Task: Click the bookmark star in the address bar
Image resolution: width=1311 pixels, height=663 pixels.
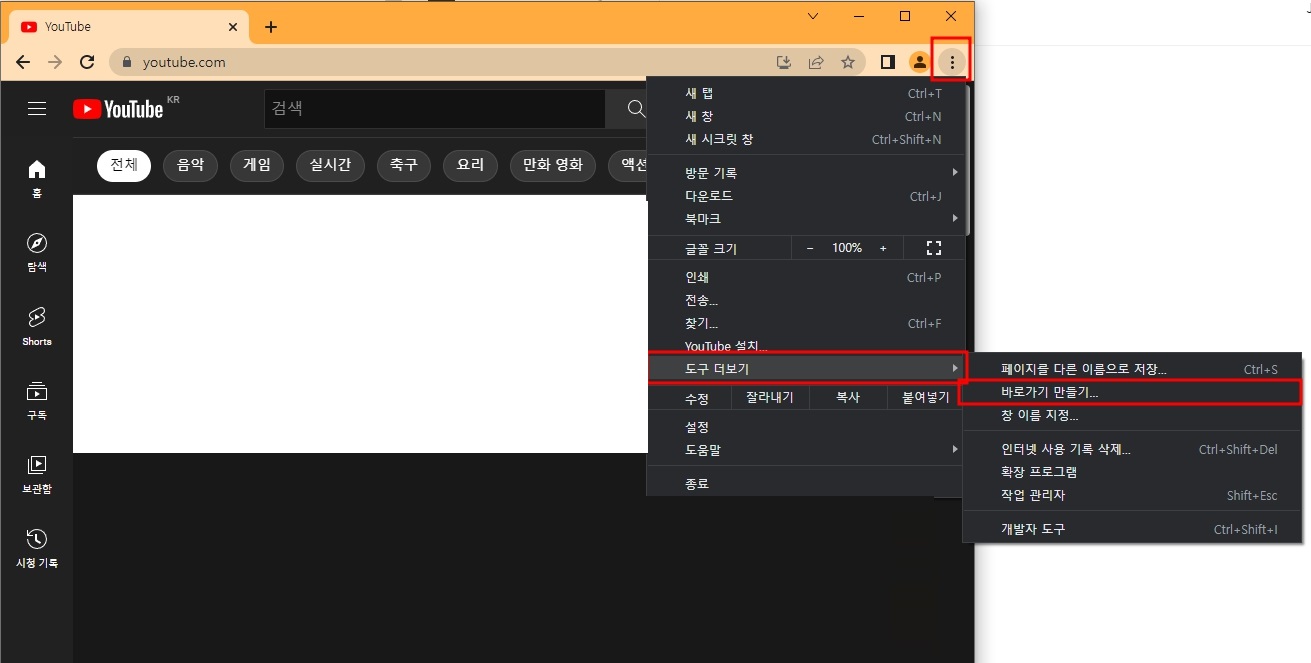Action: (x=848, y=61)
